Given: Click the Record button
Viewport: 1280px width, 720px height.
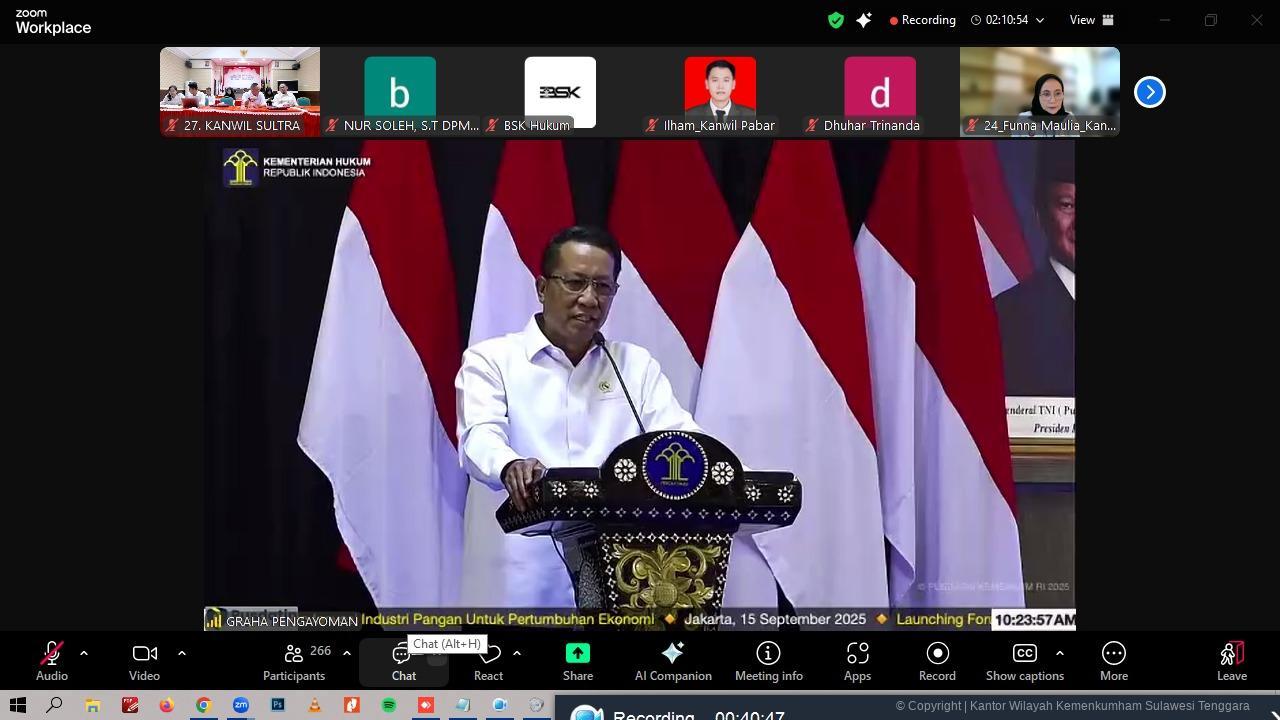Looking at the screenshot, I should (x=936, y=660).
